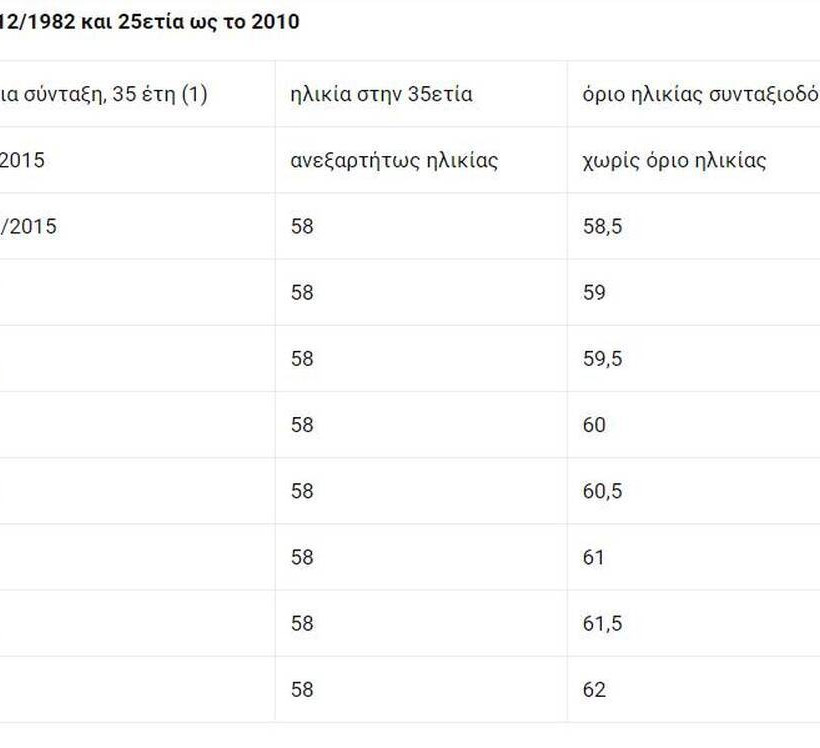Click the "ηλικία στην 35ετία" column header
820x748 pixels.
click(381, 95)
